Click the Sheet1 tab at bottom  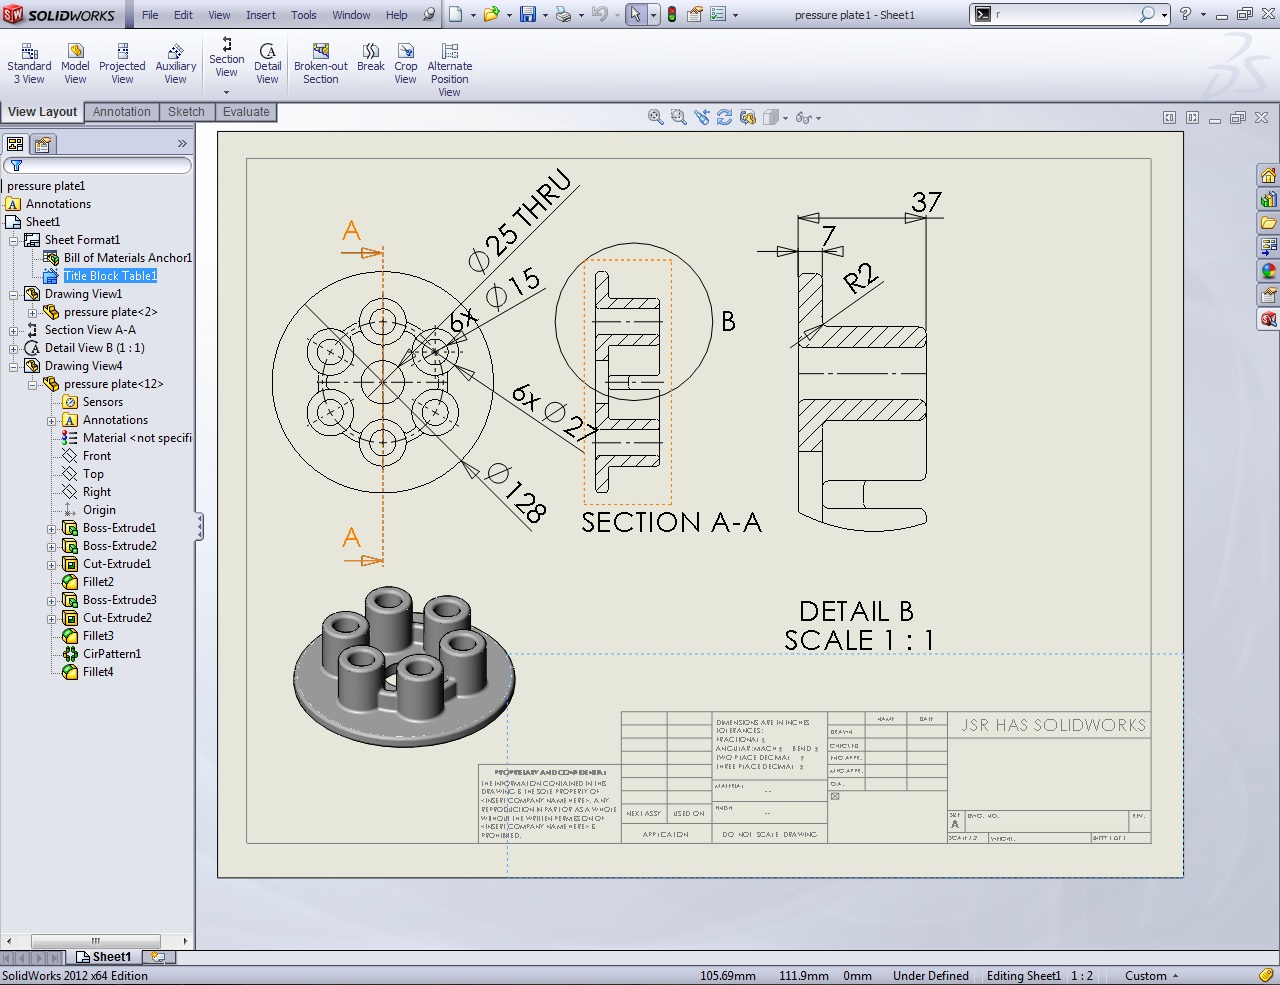coord(105,957)
